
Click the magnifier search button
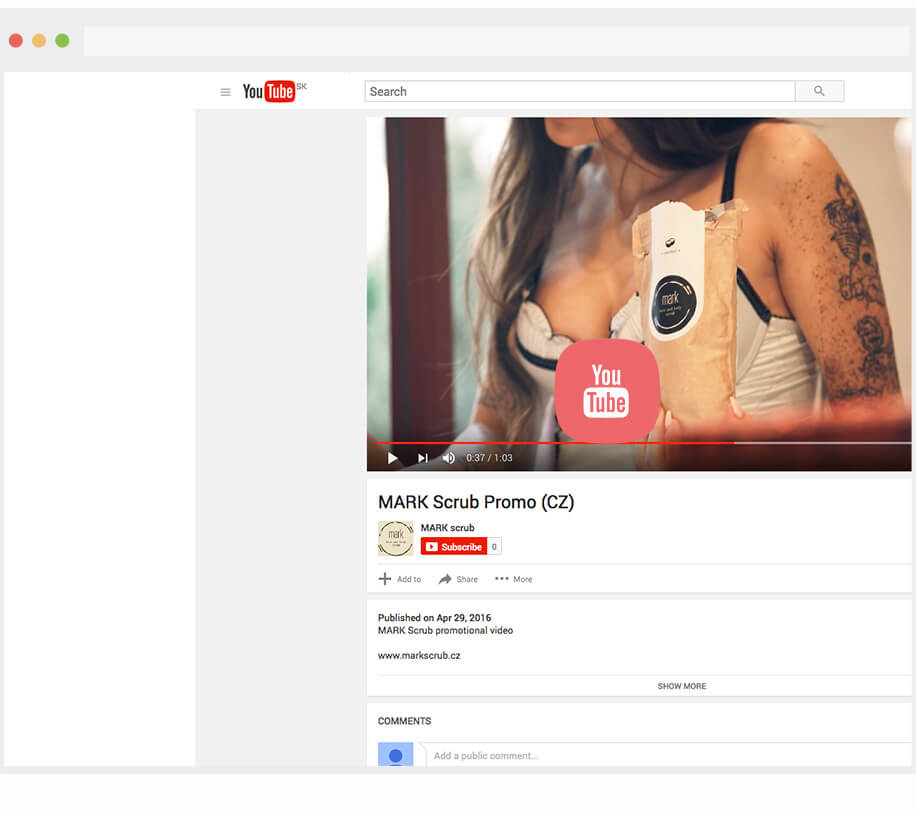819,91
